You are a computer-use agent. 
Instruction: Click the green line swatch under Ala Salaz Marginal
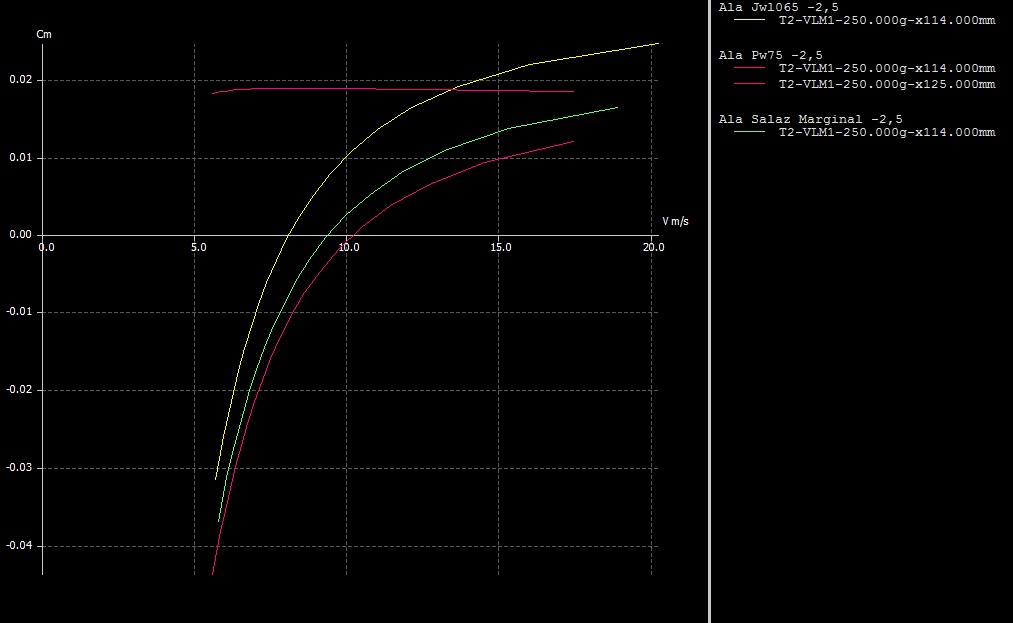click(750, 132)
